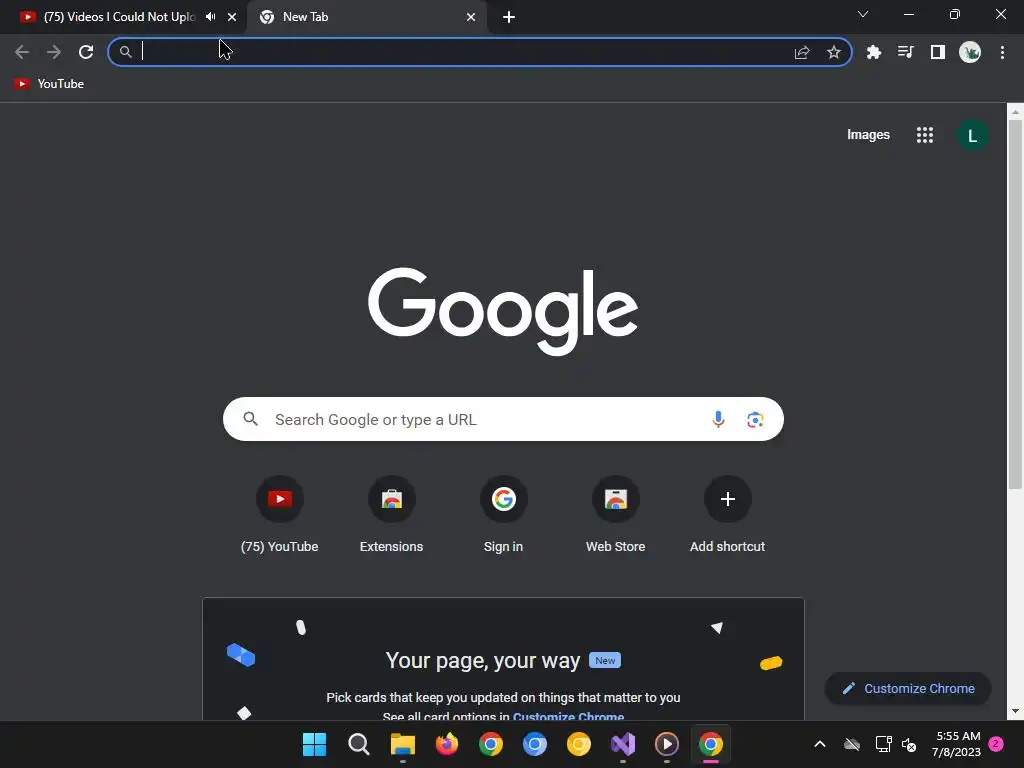Close the New Tab tab
The image size is (1024, 768).
tap(471, 17)
